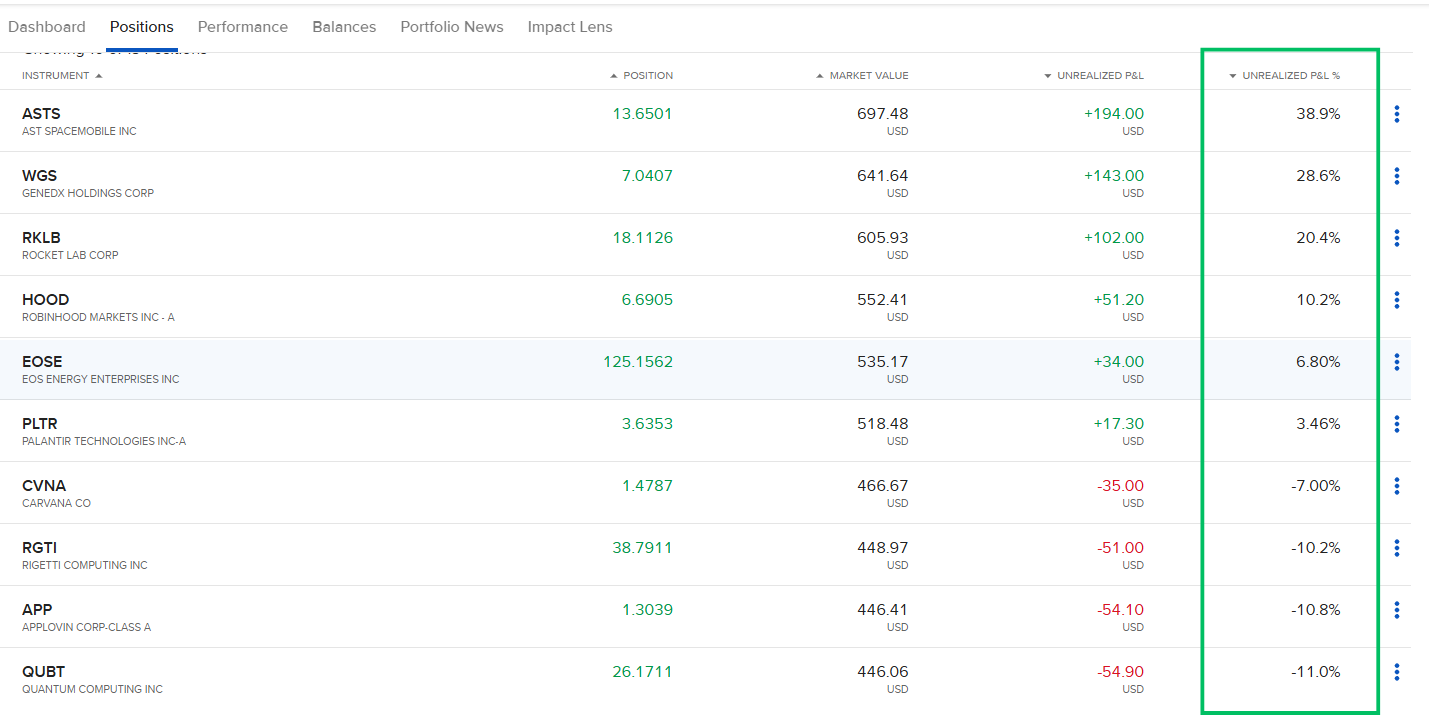The image size is (1429, 715).
Task: Open the three-dot menu for RKLB row
Action: point(1396,238)
